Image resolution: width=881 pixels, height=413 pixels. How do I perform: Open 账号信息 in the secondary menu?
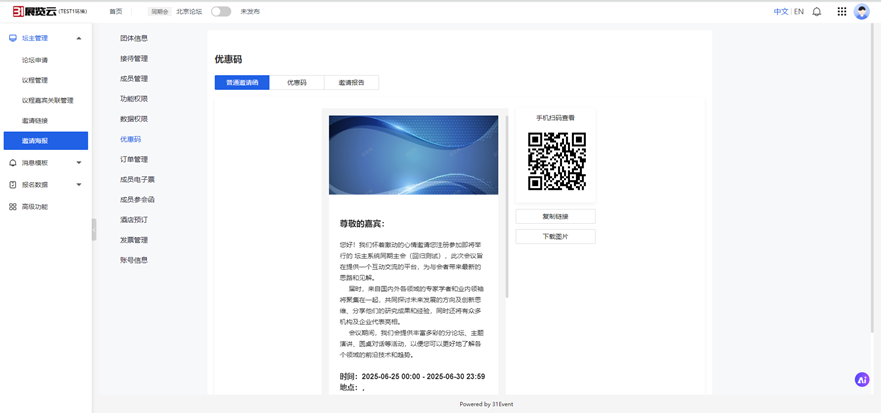134,260
